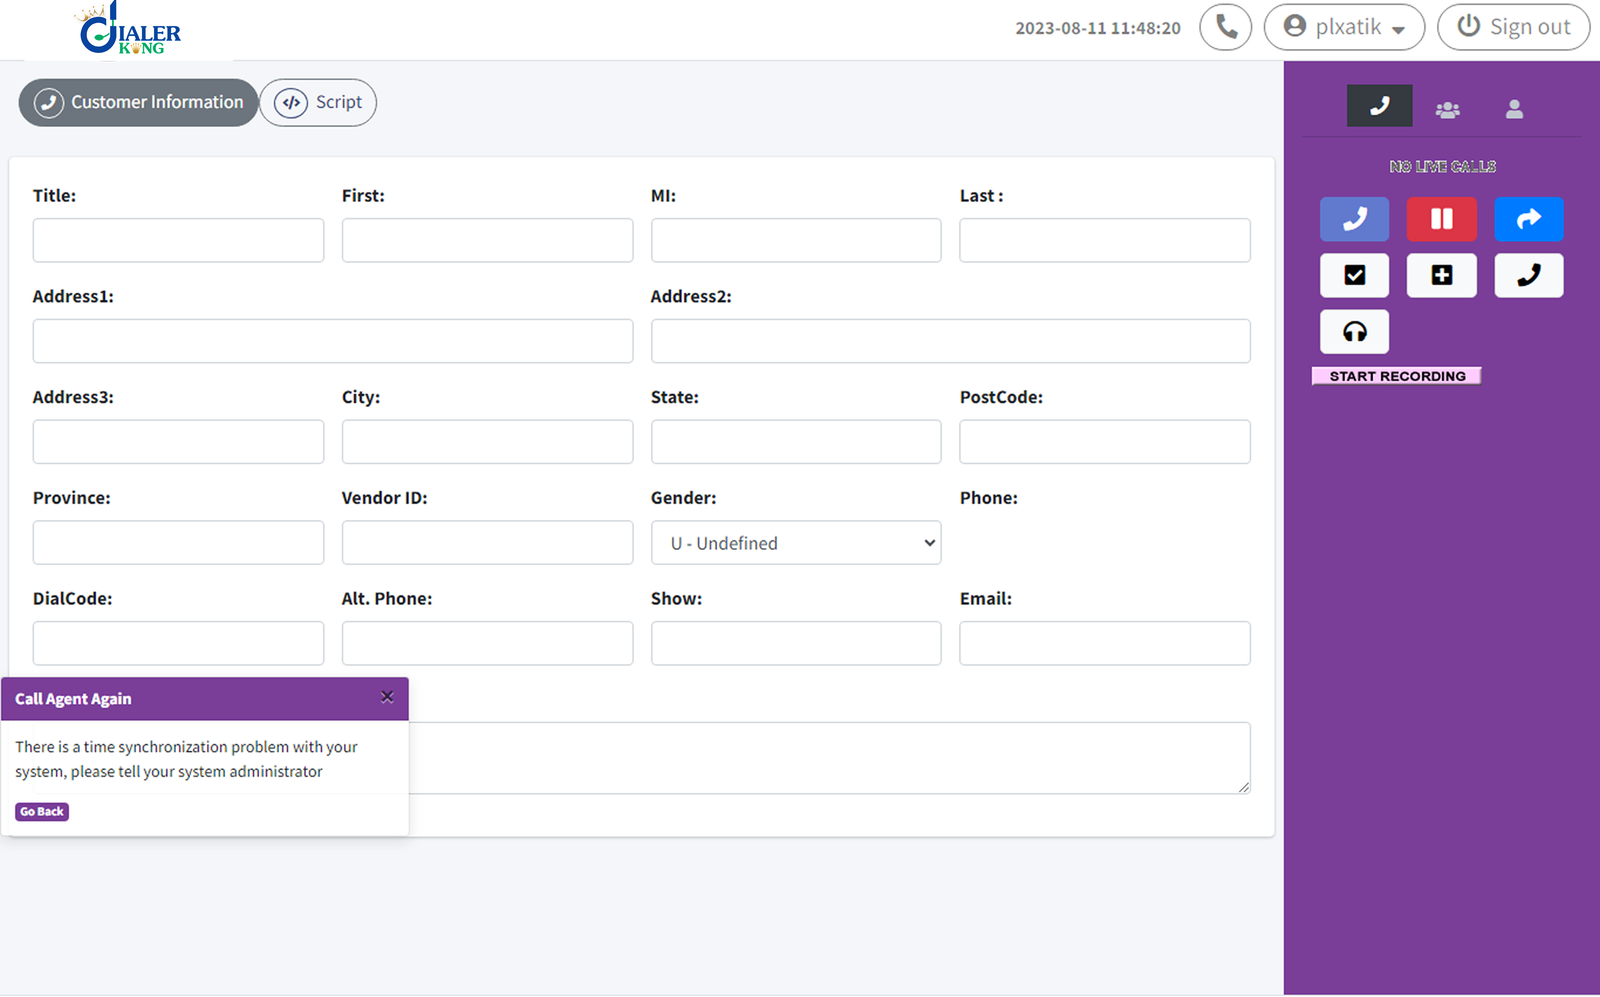Focus the Show input field
1600x997 pixels.
click(796, 643)
